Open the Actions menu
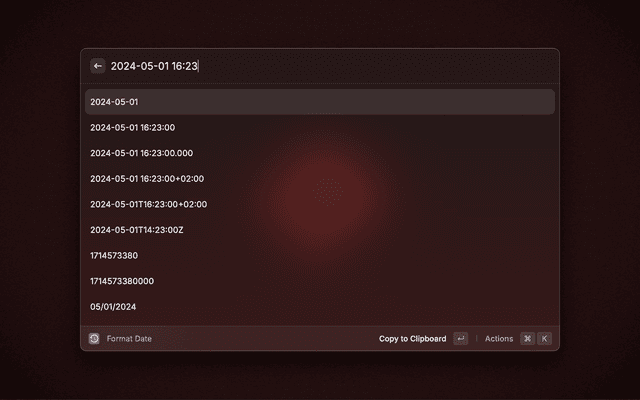Image resolution: width=640 pixels, height=400 pixels. point(499,339)
